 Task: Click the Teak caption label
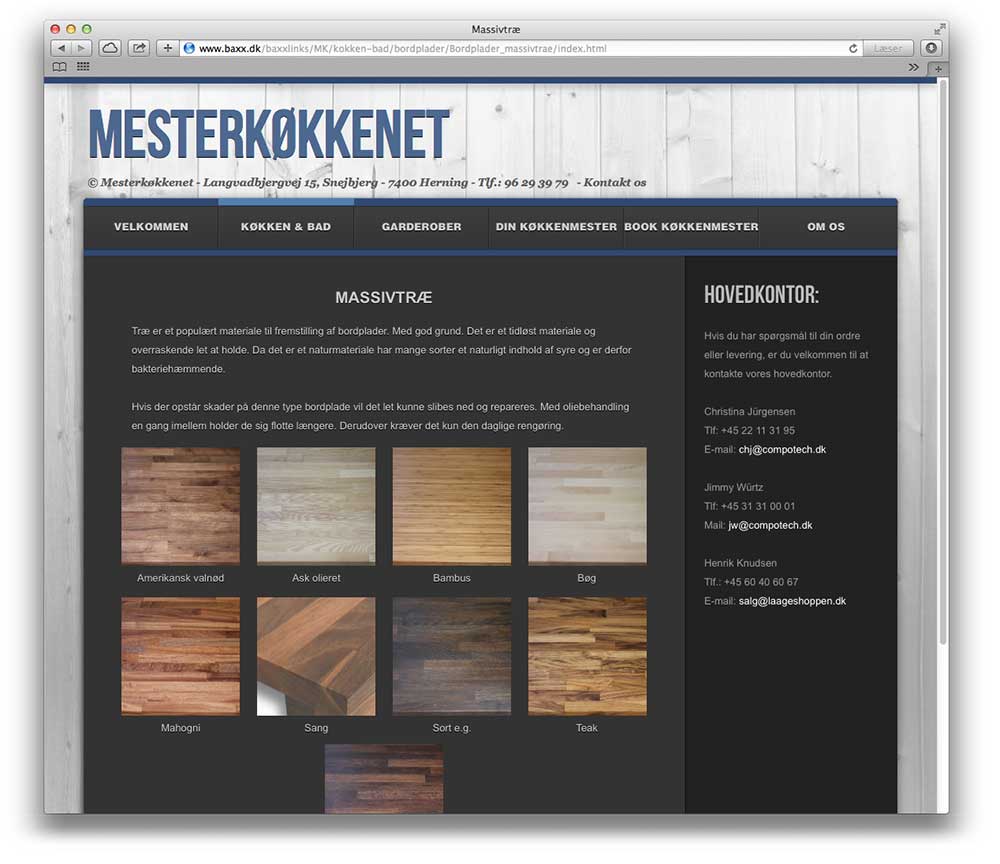click(587, 728)
